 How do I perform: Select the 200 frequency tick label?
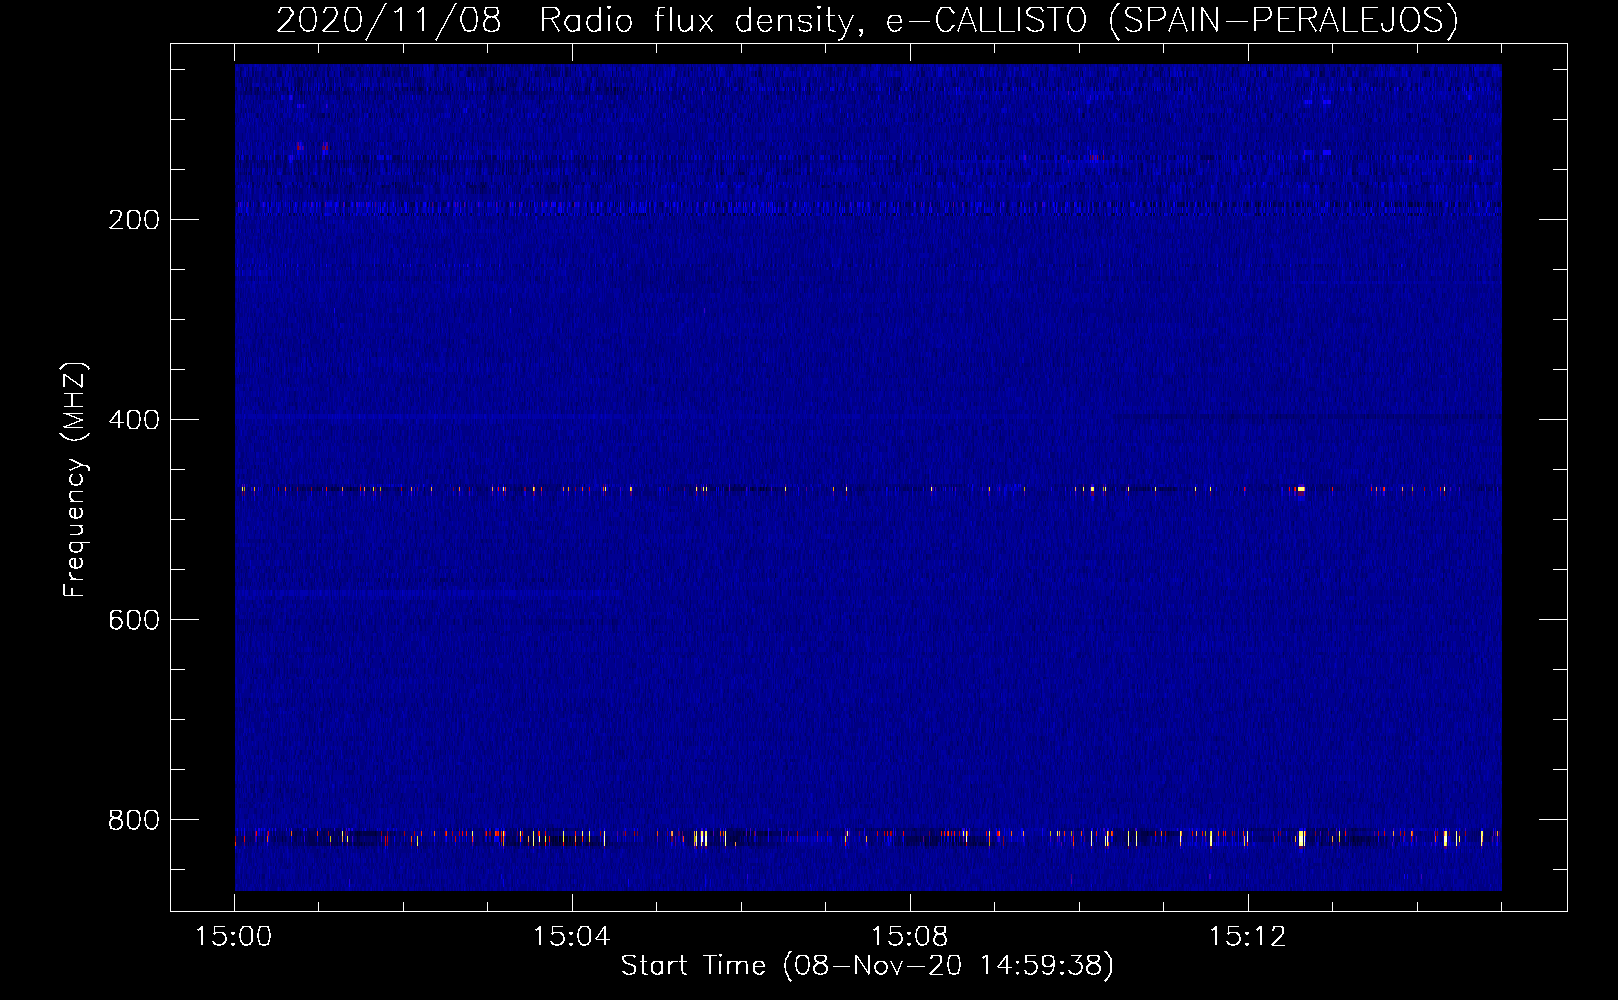click(134, 220)
